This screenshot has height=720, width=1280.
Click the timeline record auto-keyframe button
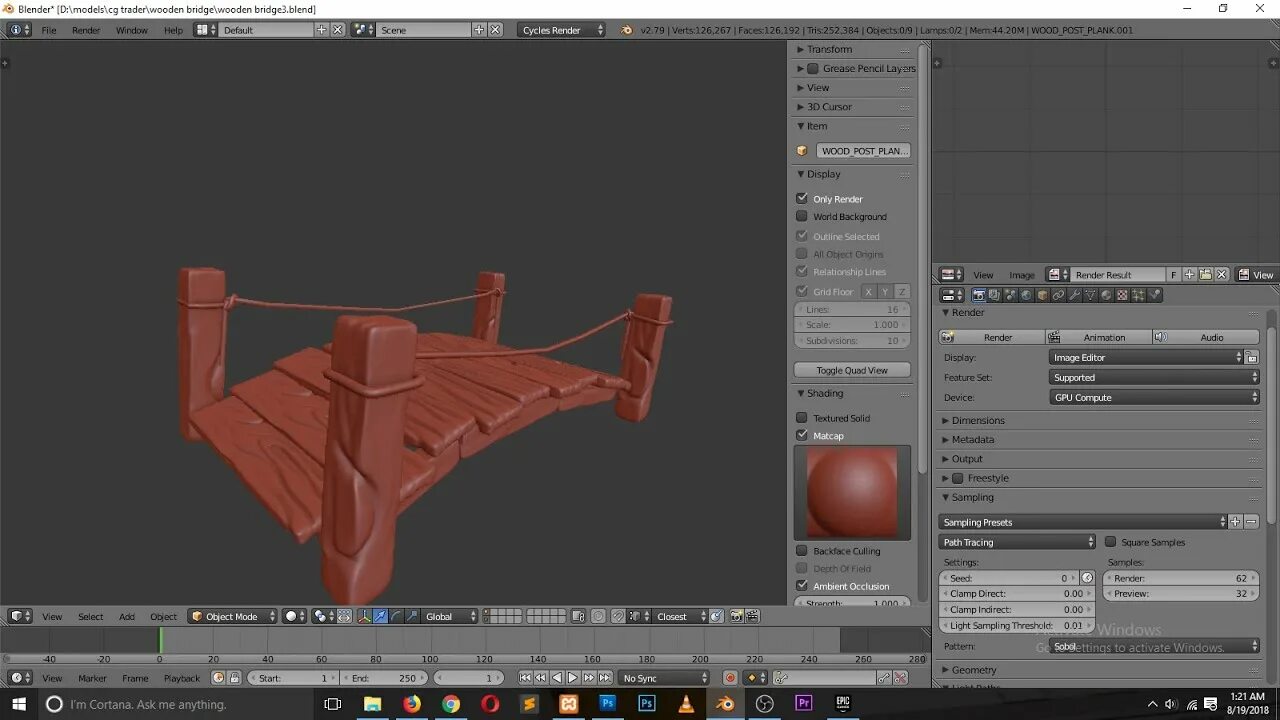(730, 678)
